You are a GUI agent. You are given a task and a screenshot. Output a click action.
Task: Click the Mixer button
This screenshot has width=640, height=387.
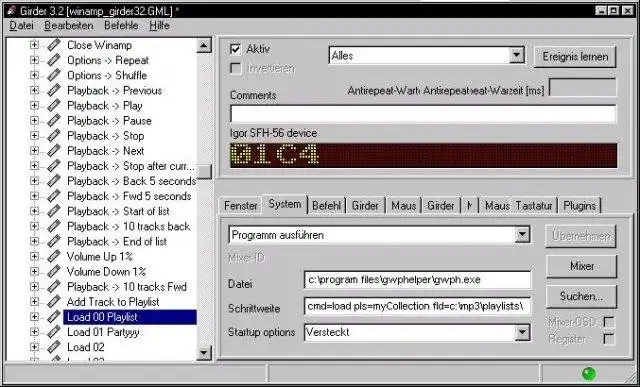pyautogui.click(x=581, y=266)
